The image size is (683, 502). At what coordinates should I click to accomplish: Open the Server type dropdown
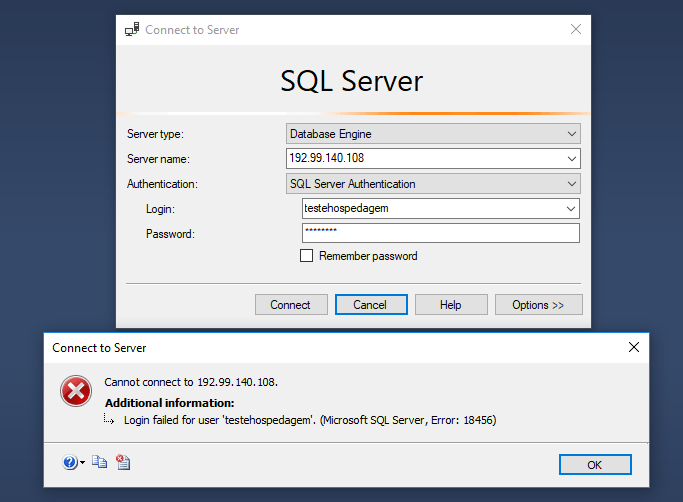click(433, 134)
